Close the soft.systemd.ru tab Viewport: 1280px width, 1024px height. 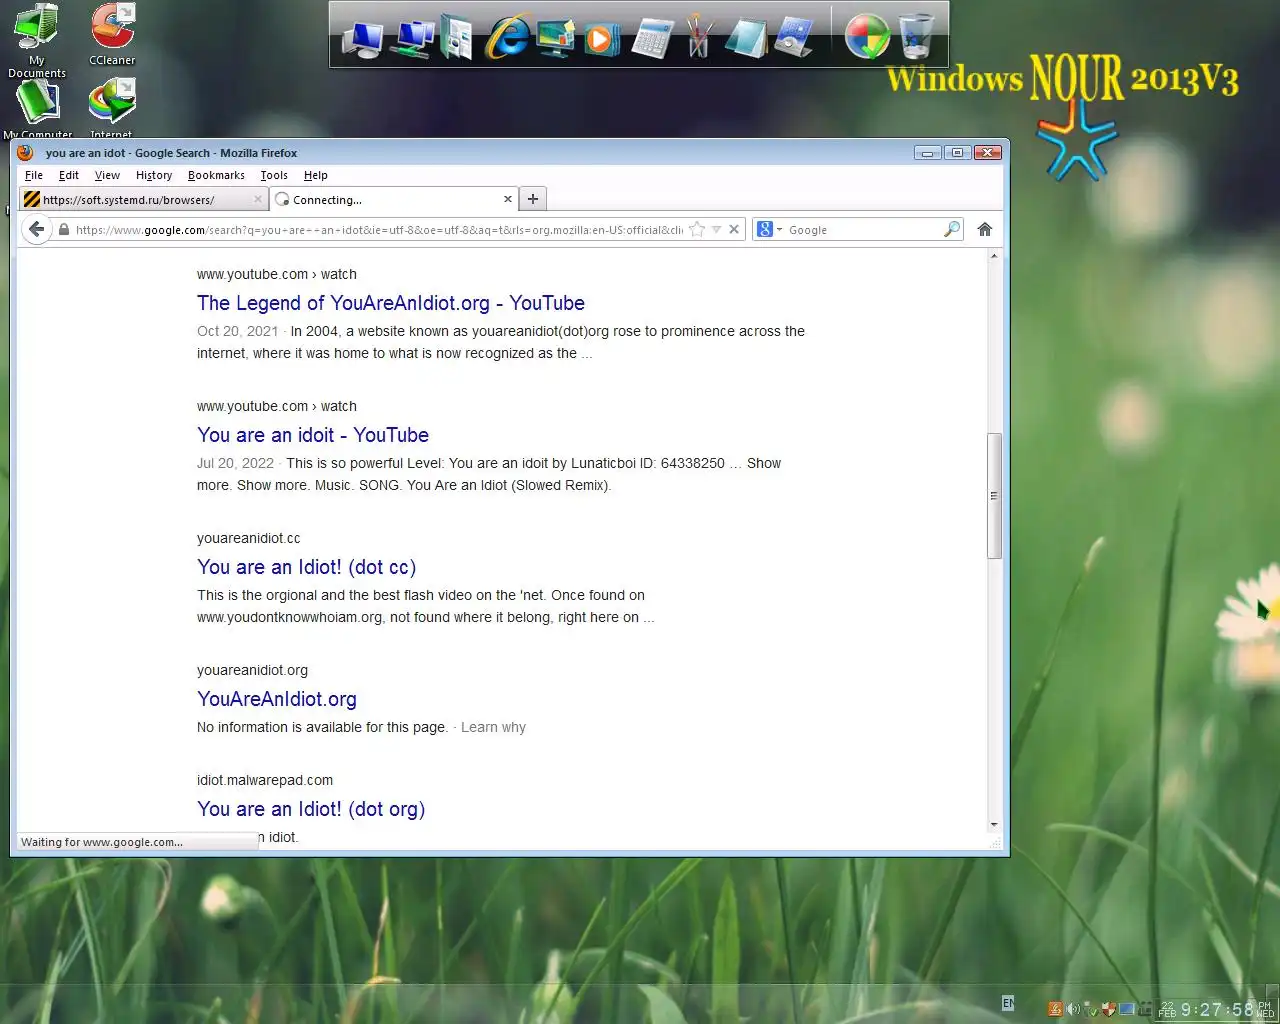(258, 199)
